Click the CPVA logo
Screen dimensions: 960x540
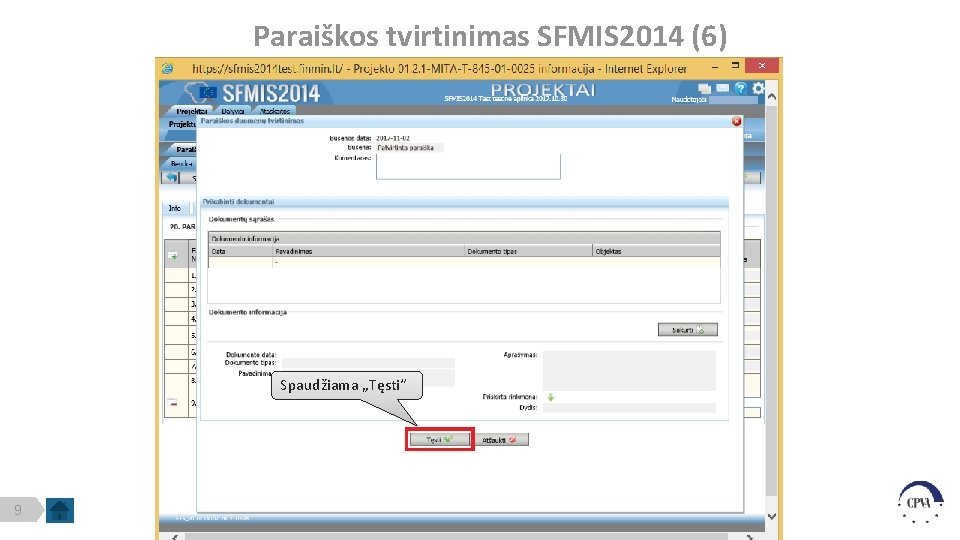click(x=920, y=503)
